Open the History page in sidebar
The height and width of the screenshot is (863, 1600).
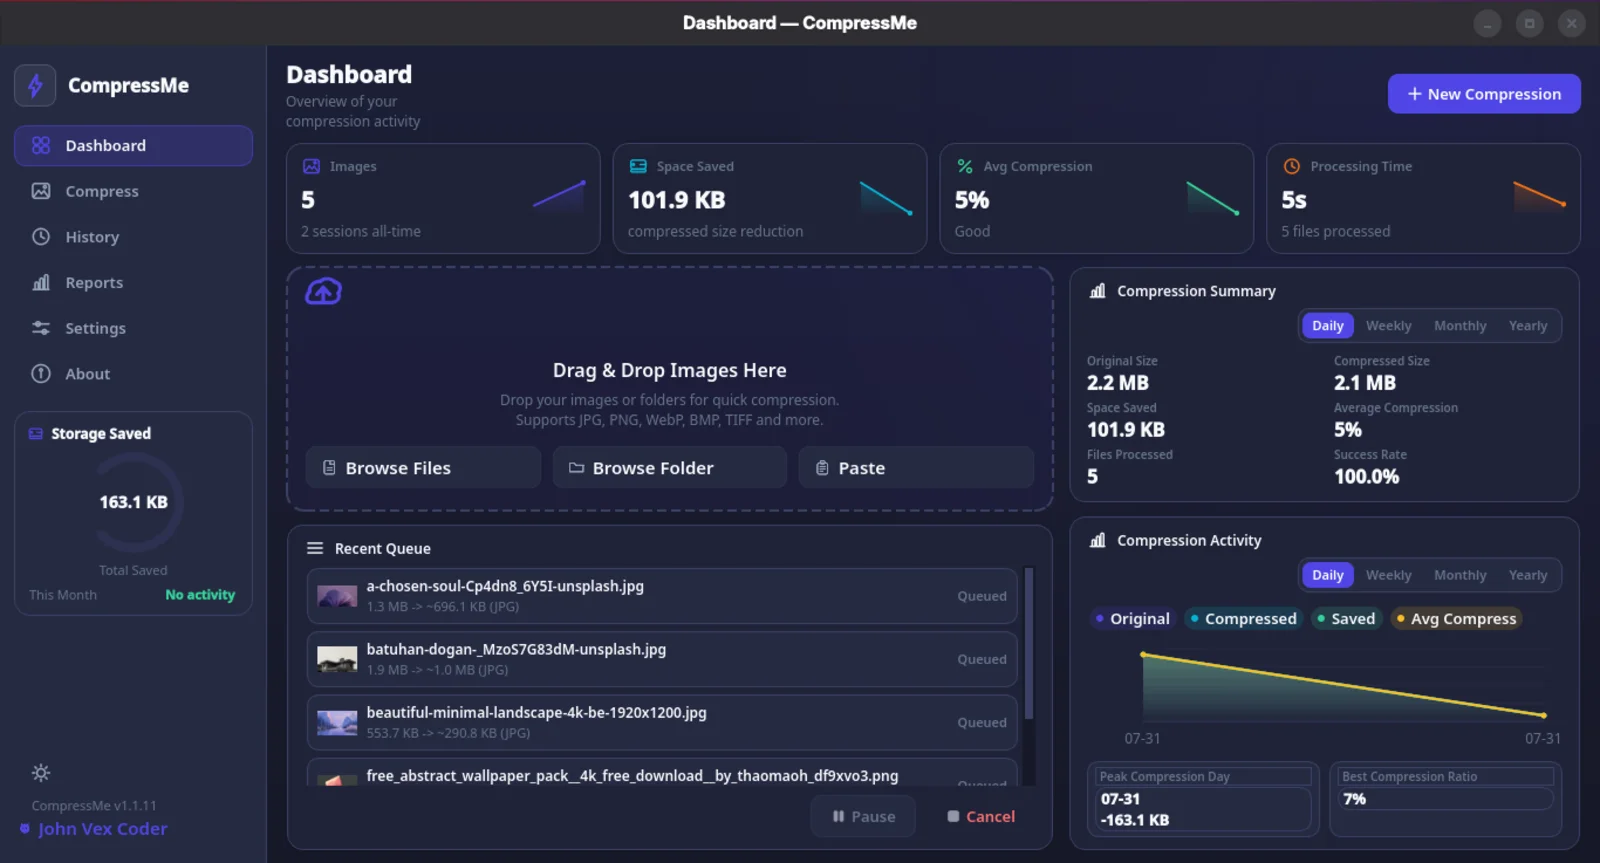pyautogui.click(x=133, y=237)
